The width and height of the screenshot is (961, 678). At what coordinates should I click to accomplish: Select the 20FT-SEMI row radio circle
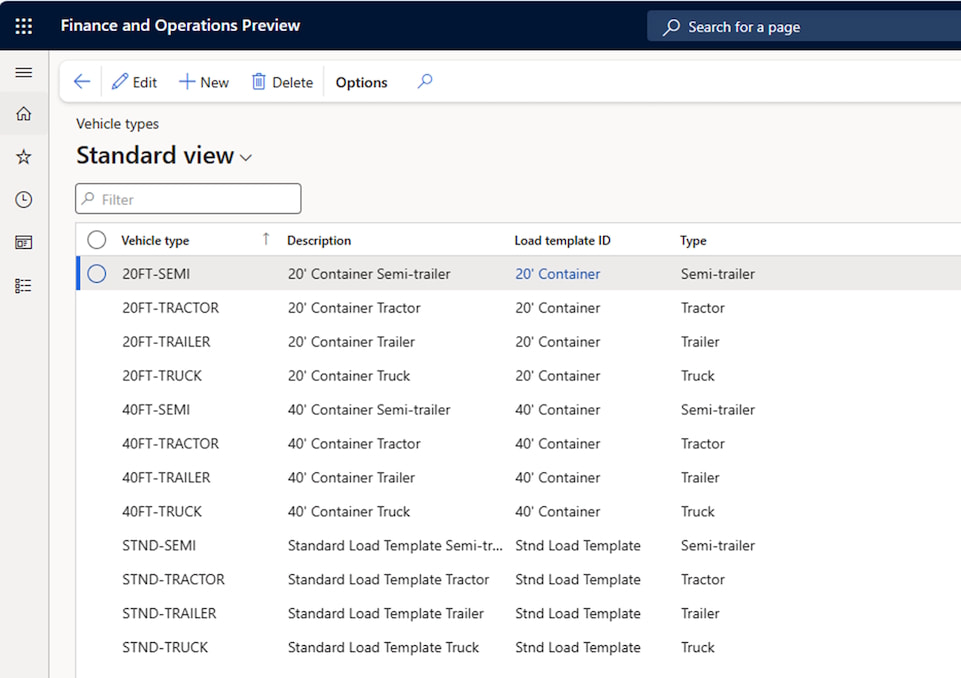point(97,274)
